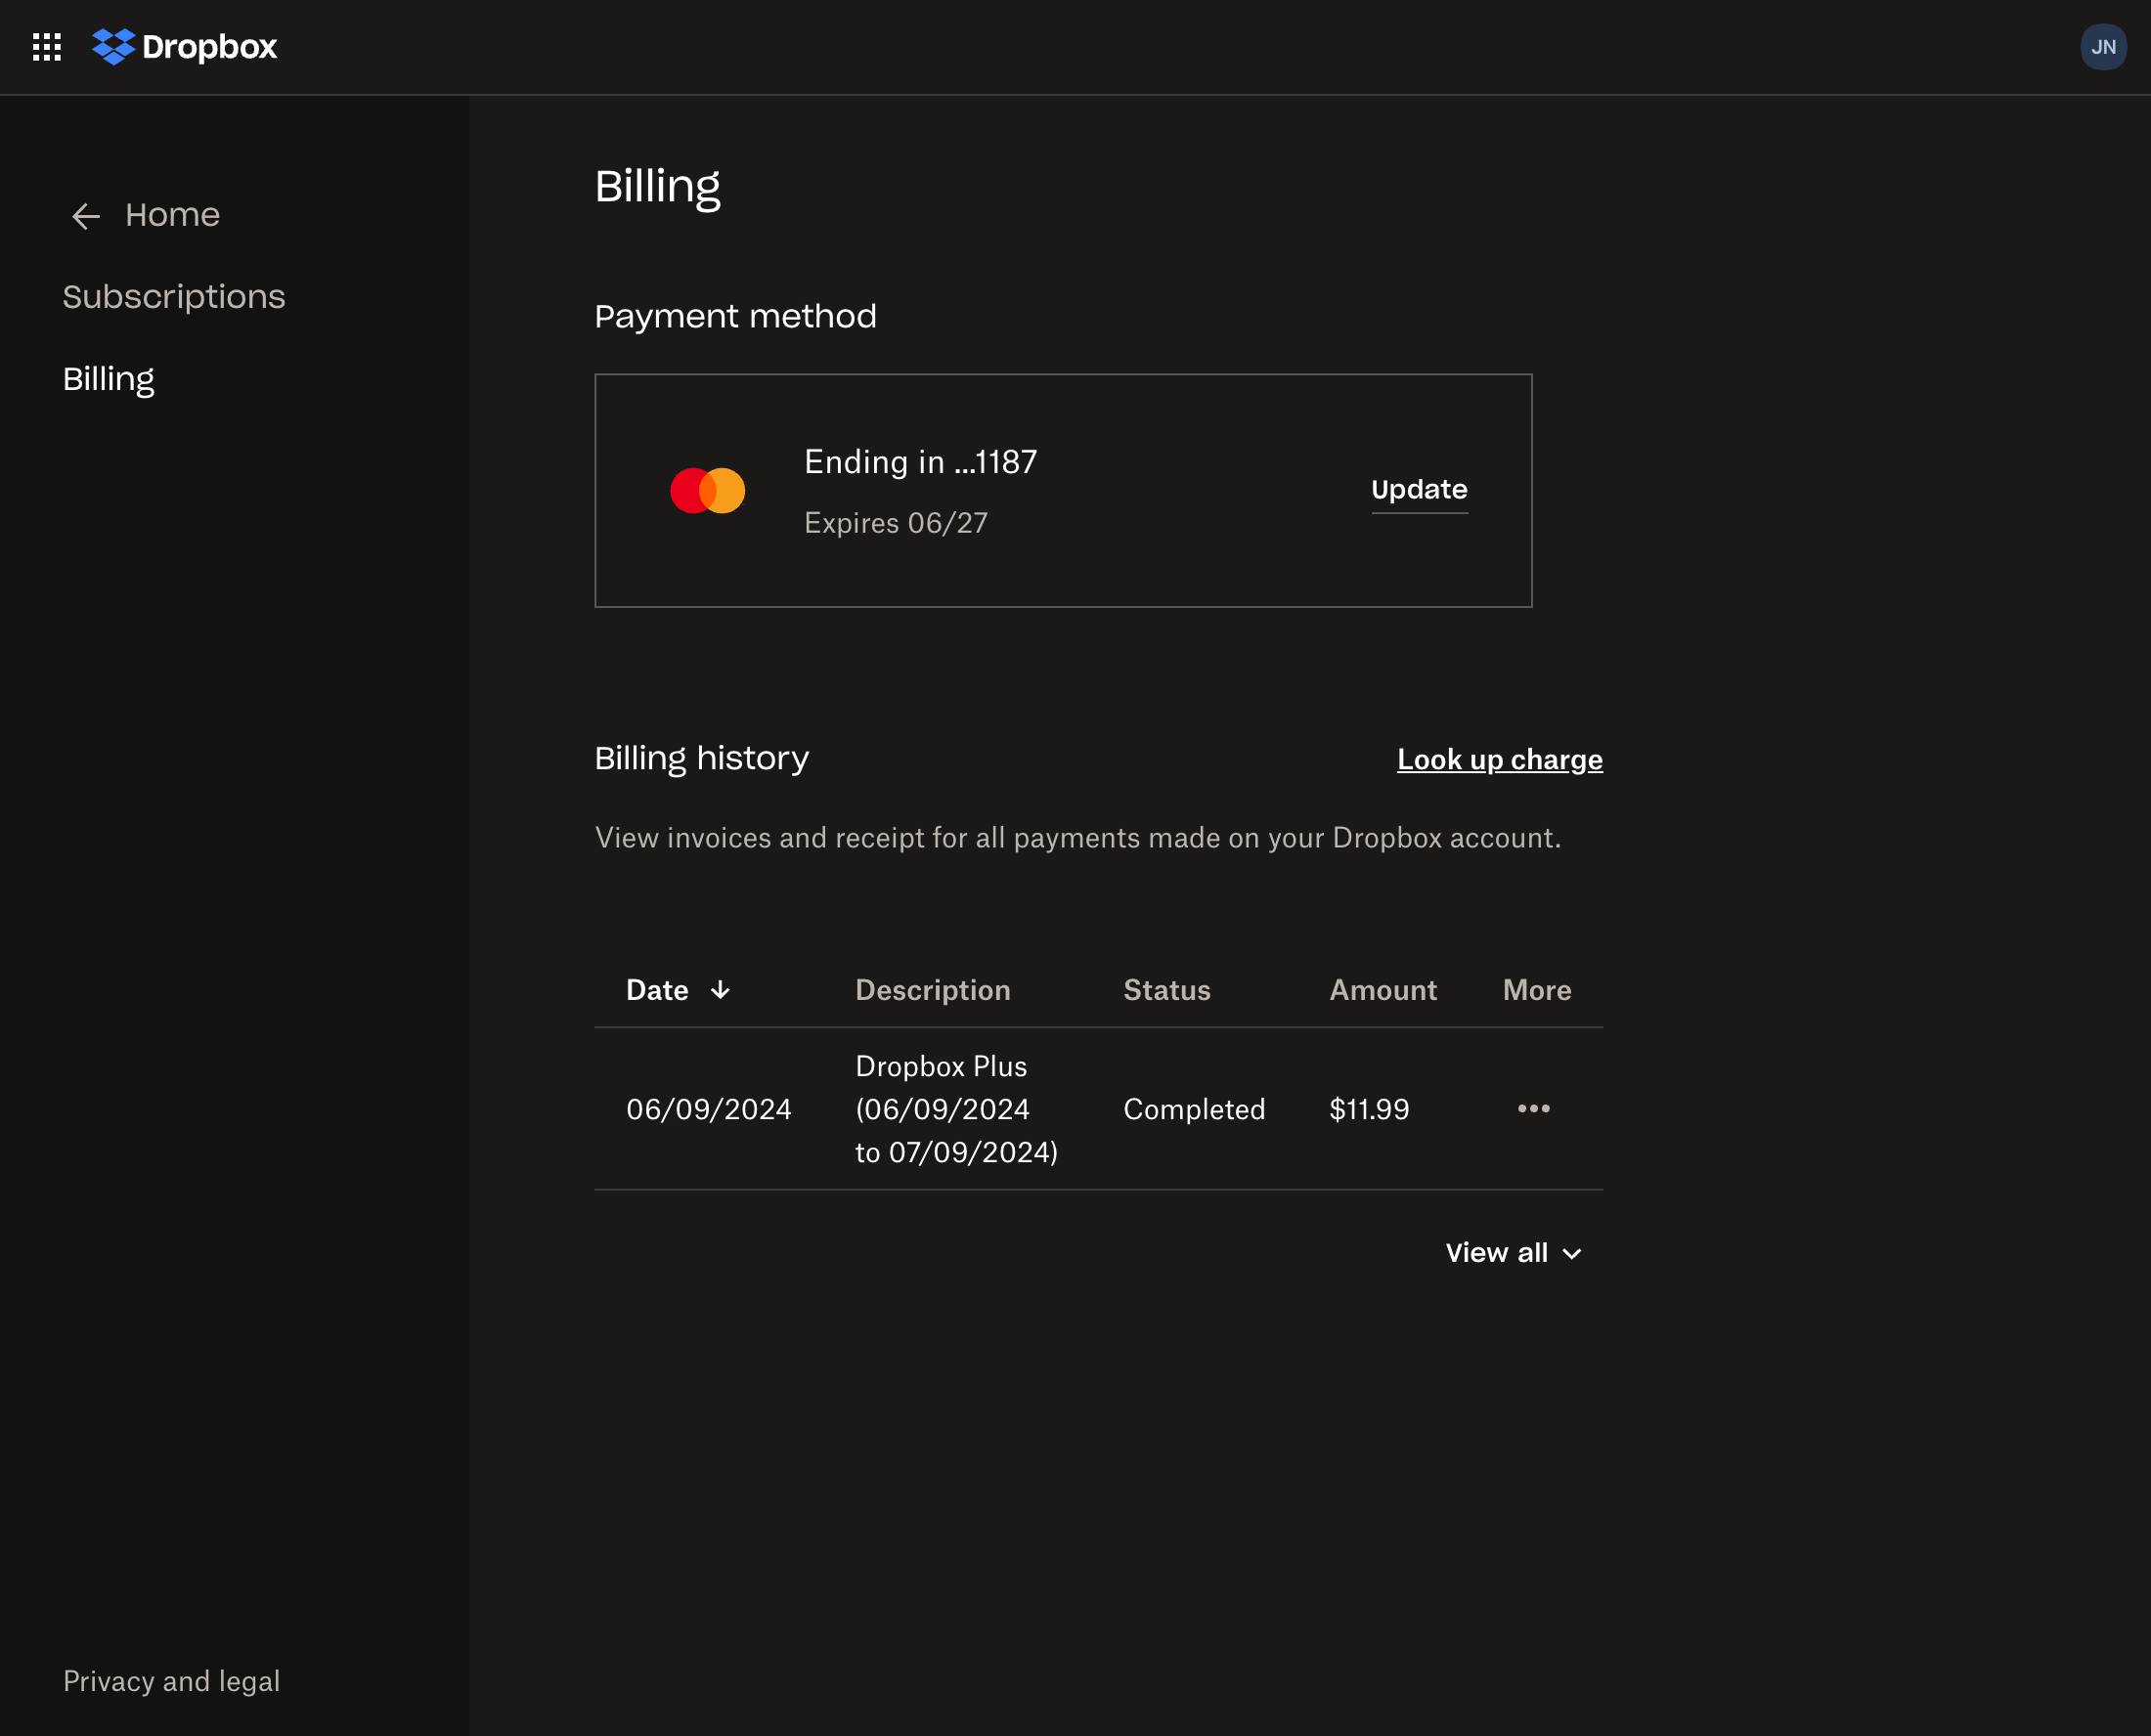The image size is (2151, 1736).
Task: Navigate to Home from the sidebar
Action: point(171,214)
